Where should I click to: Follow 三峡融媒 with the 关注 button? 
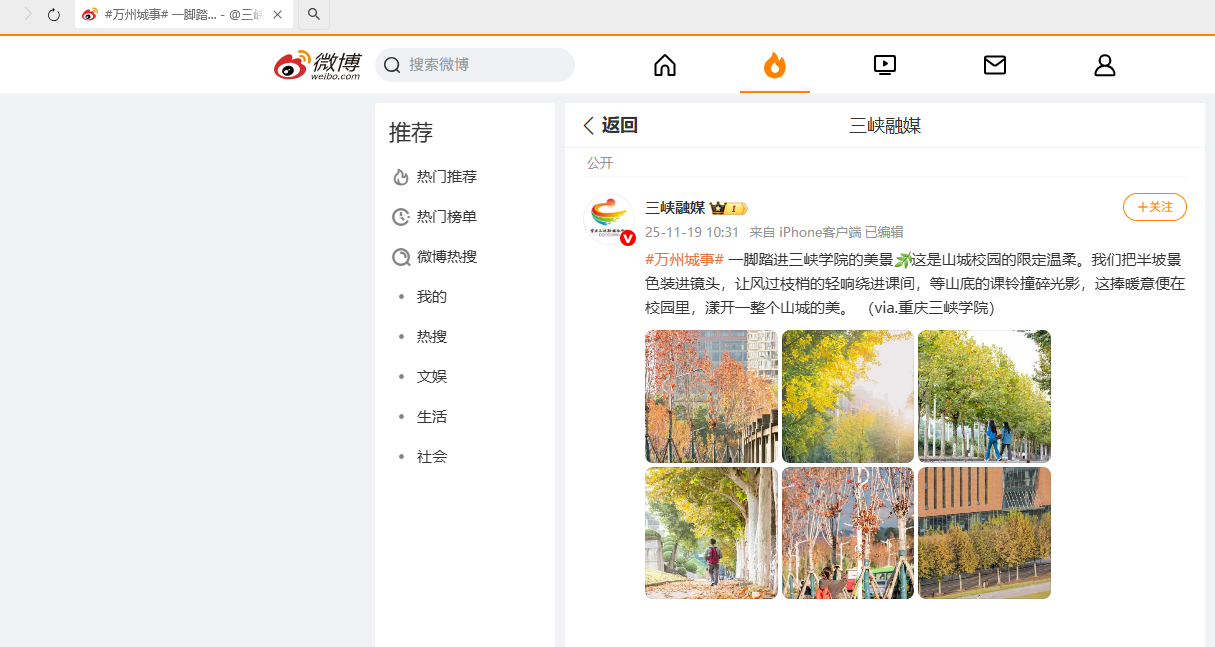[1155, 207]
